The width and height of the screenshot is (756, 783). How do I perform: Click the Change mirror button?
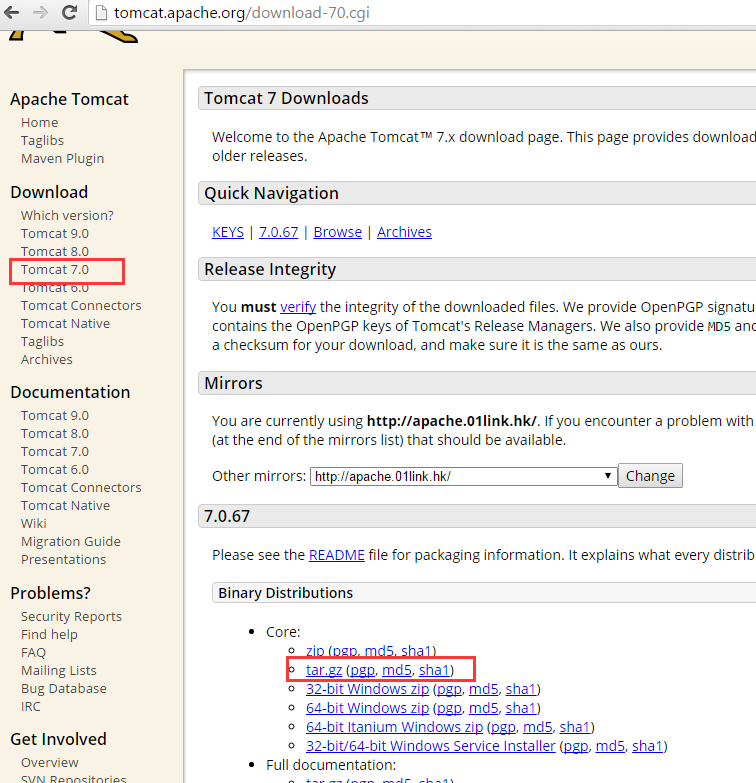(650, 476)
